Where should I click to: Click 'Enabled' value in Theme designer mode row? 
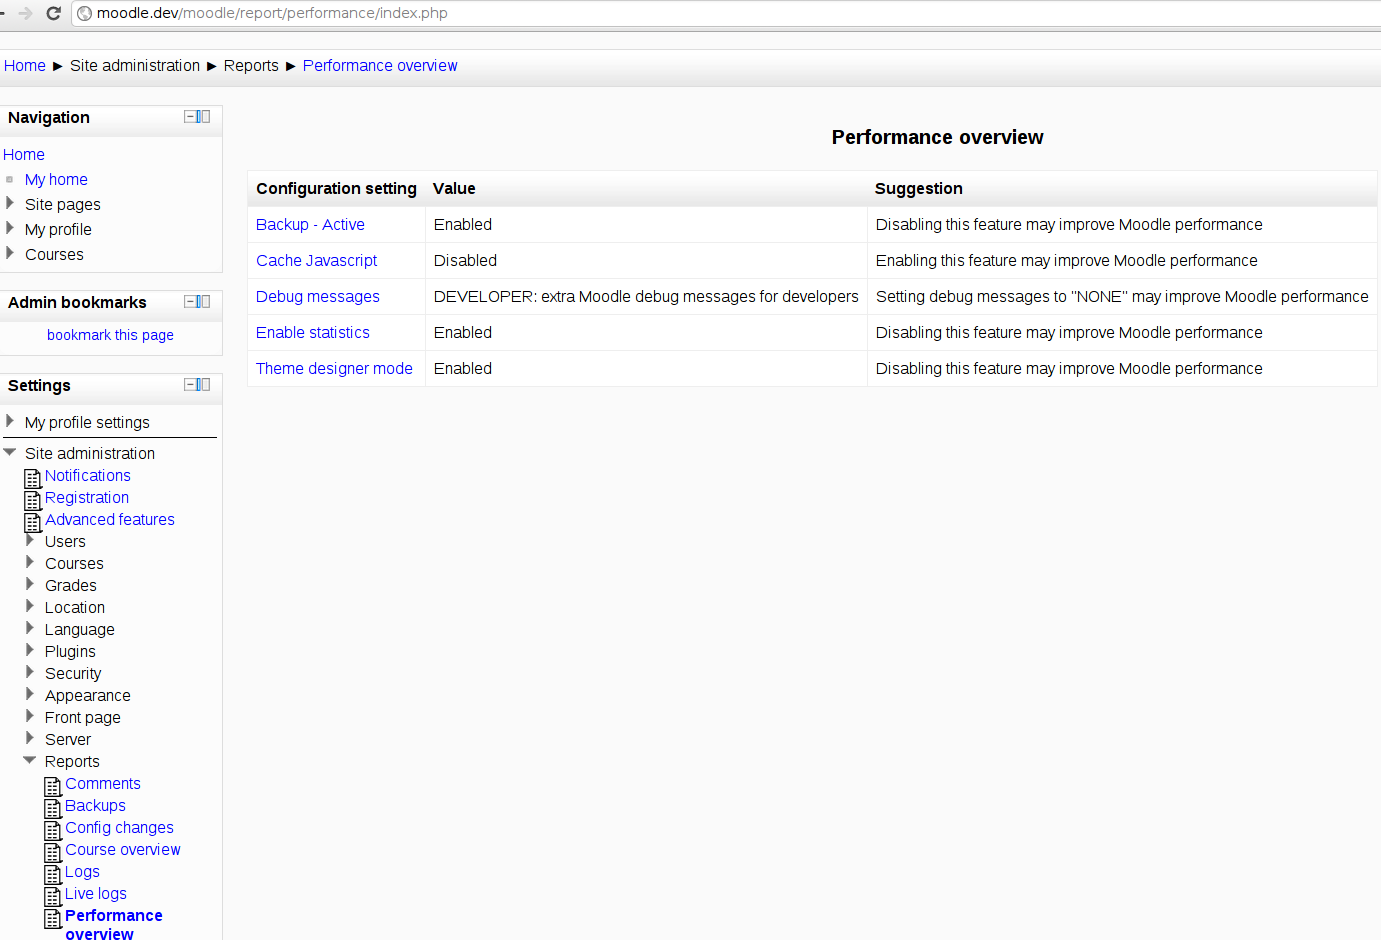(463, 369)
